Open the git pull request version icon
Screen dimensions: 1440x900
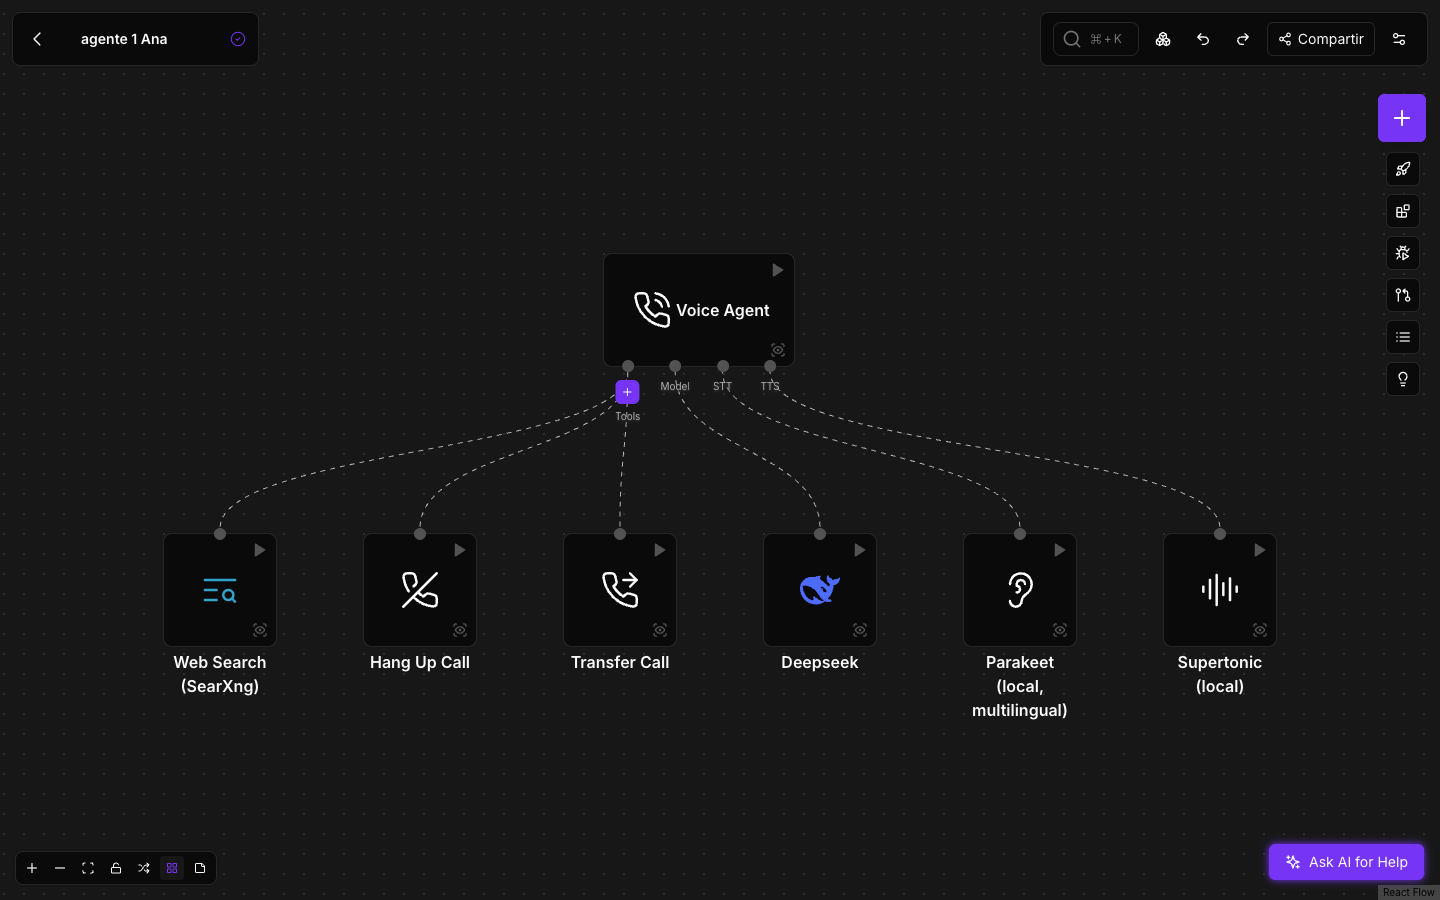1403,295
